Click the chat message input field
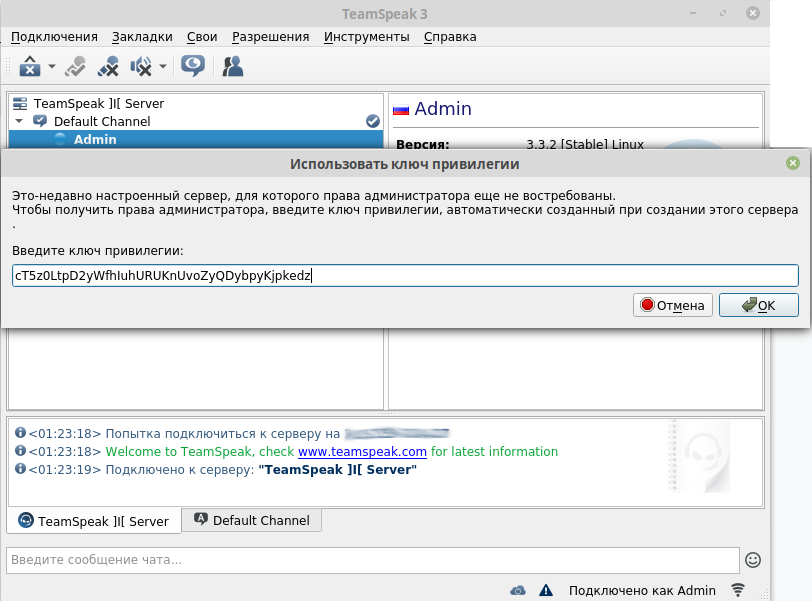The height and width of the screenshot is (601, 812). point(372,560)
